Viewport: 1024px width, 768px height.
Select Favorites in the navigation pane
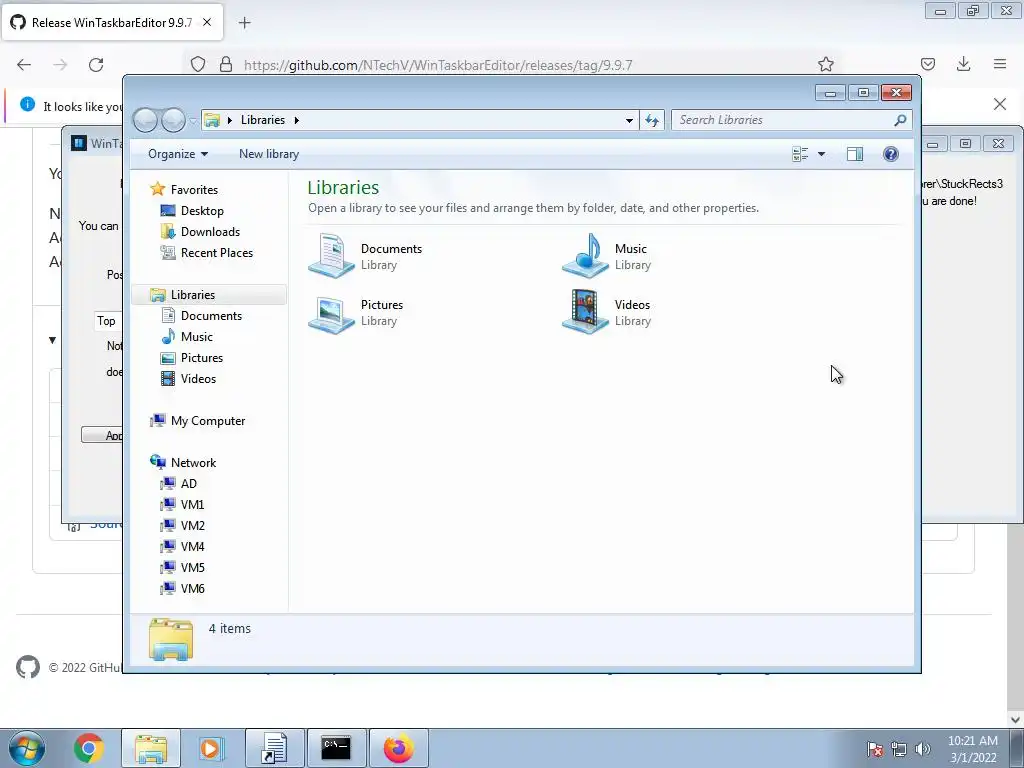194,189
